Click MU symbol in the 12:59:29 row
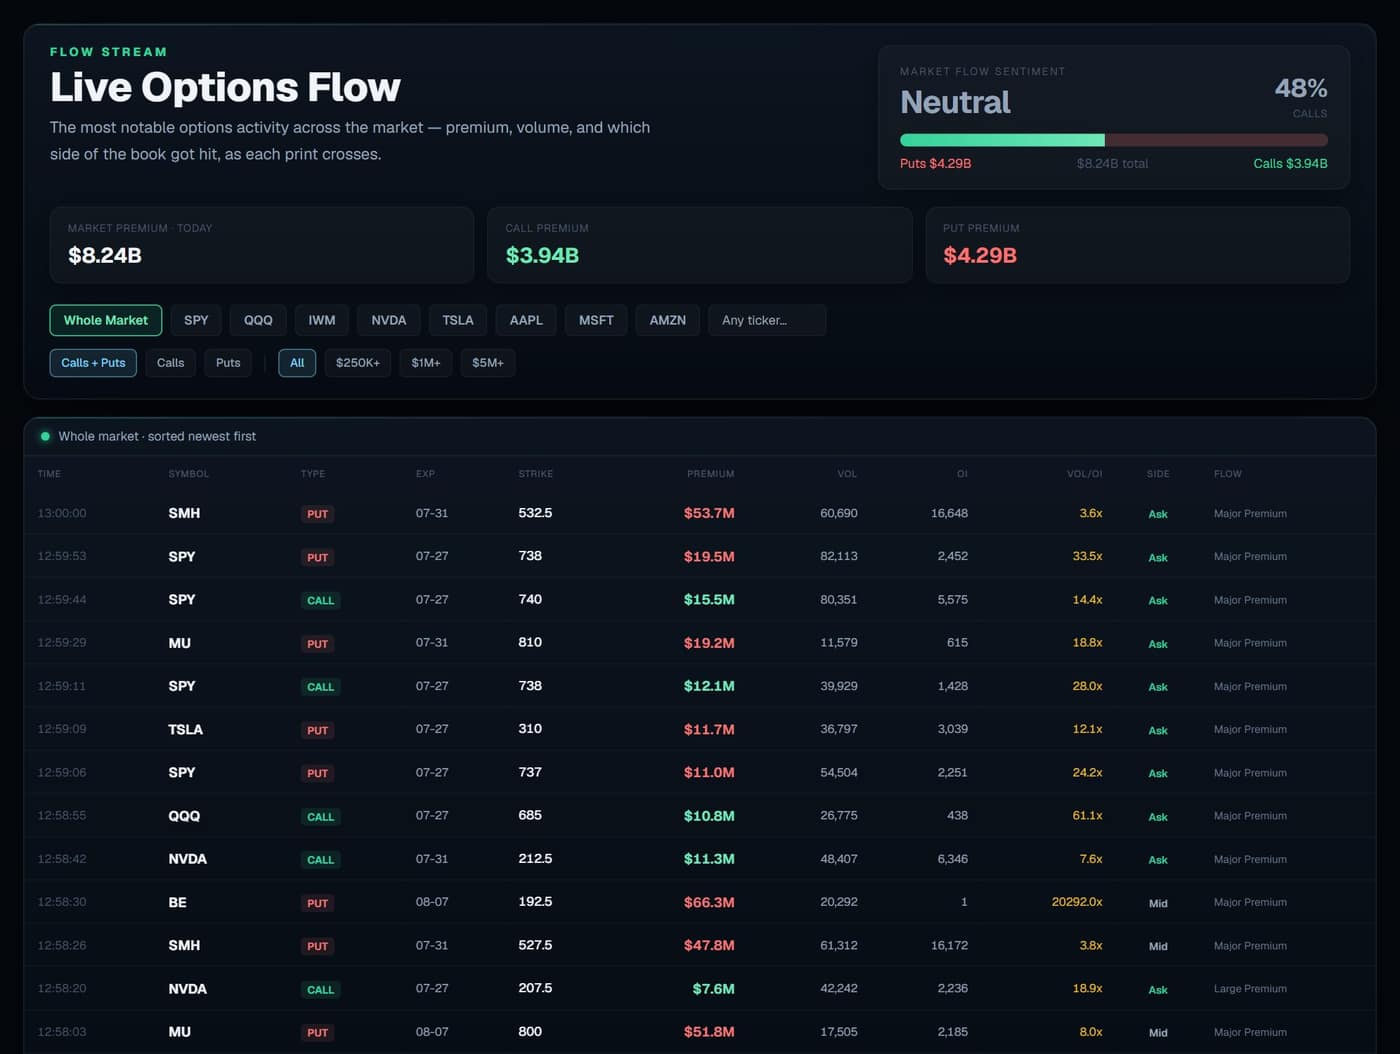1400x1054 pixels. 179,643
